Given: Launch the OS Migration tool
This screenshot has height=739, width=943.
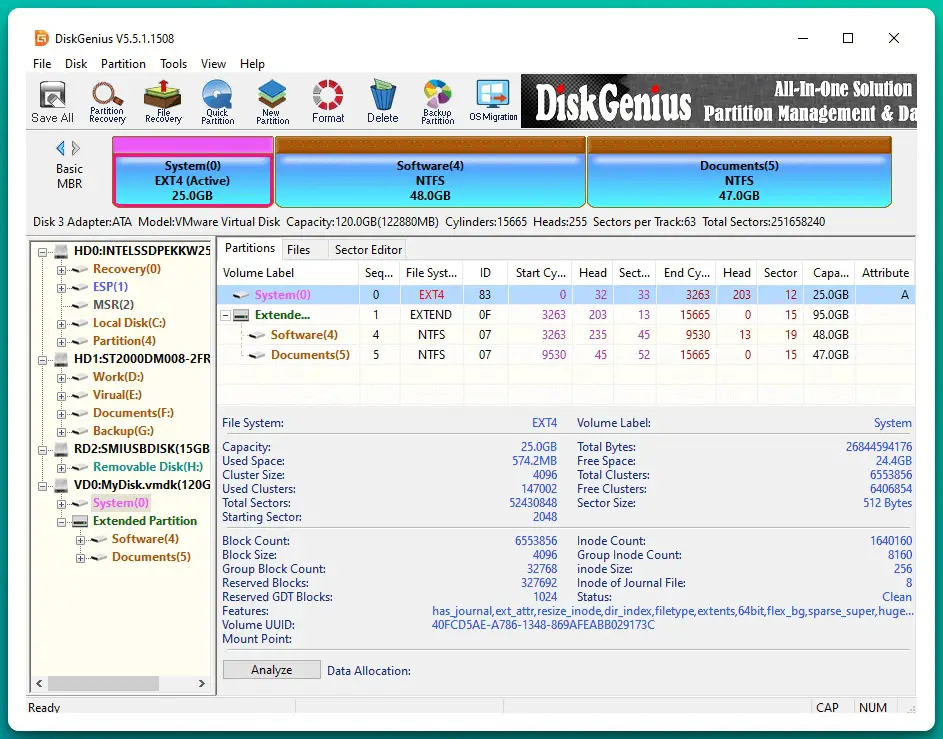Looking at the screenshot, I should click(x=491, y=100).
